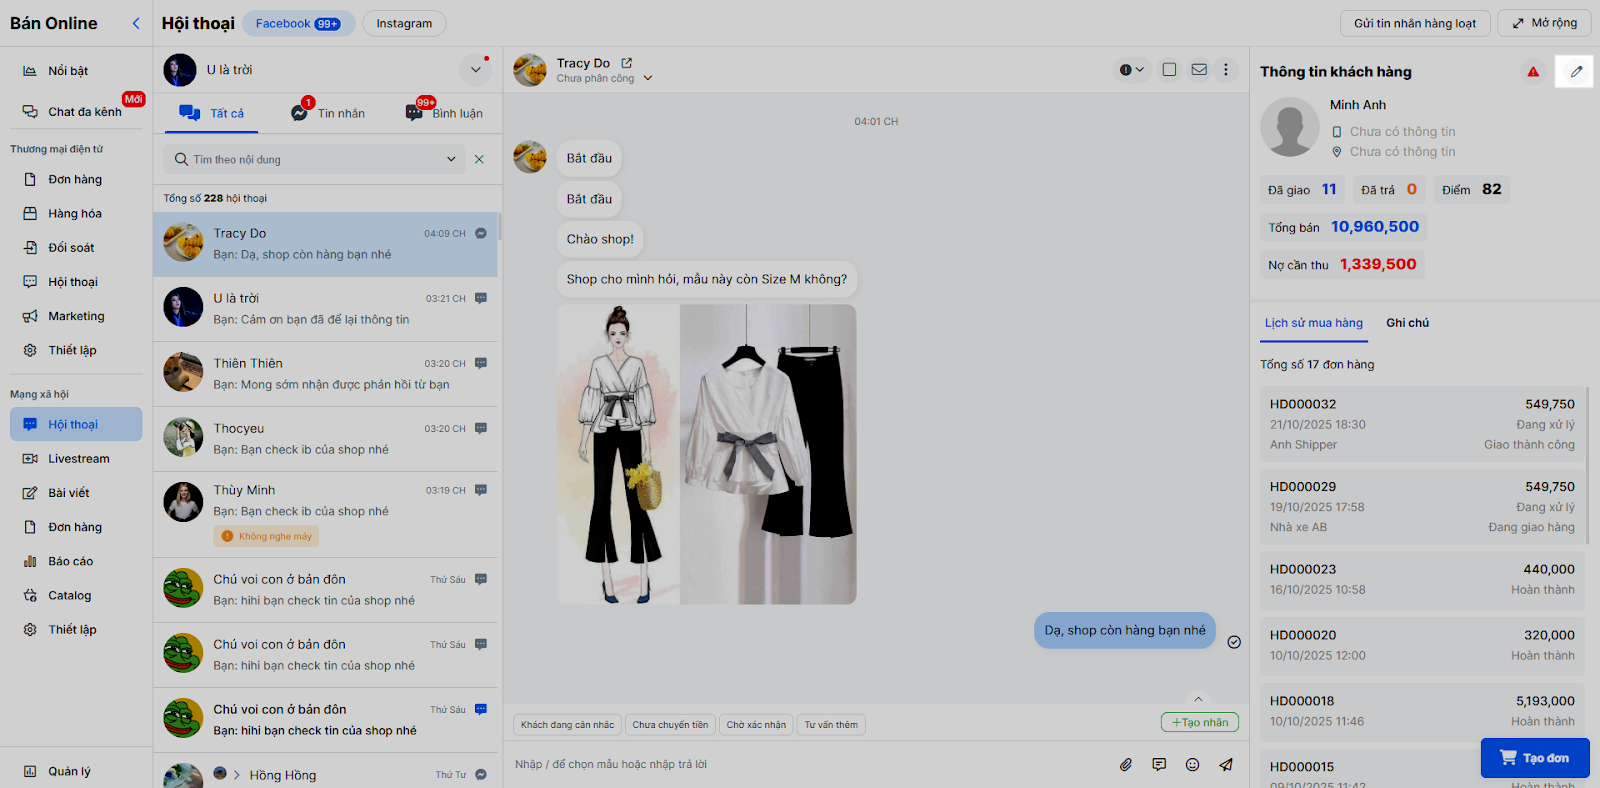
Task: Open Tracy Do's profile external link icon
Action: click(x=627, y=63)
